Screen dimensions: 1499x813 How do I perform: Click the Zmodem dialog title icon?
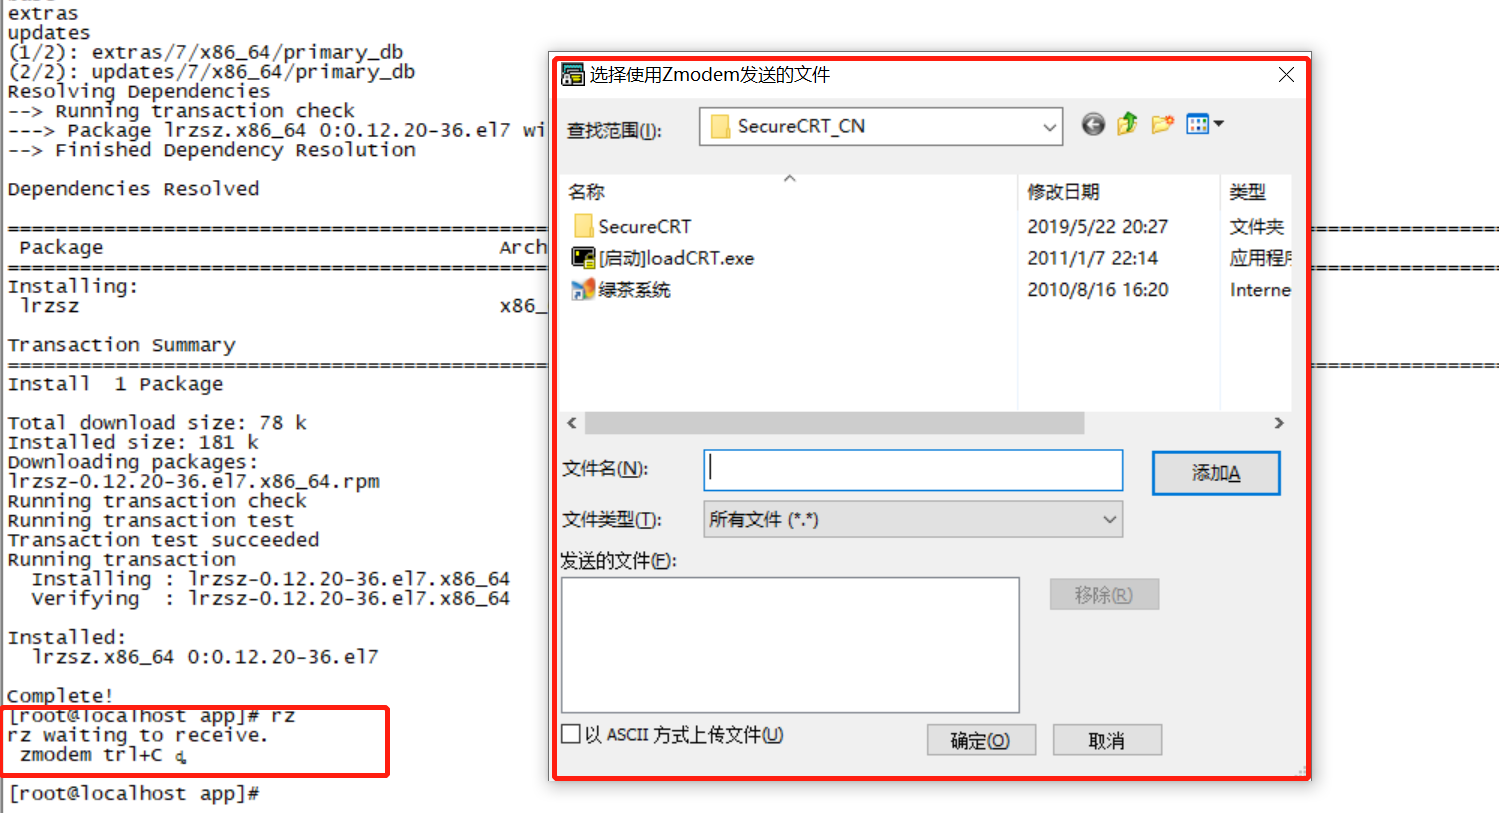pos(573,75)
